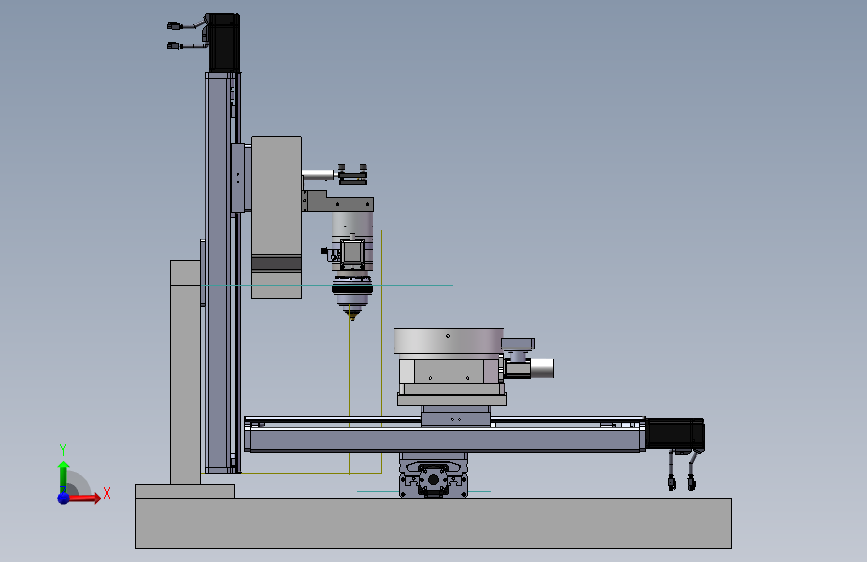
Task: Select the lower cable connector at top left
Action: (x=175, y=46)
